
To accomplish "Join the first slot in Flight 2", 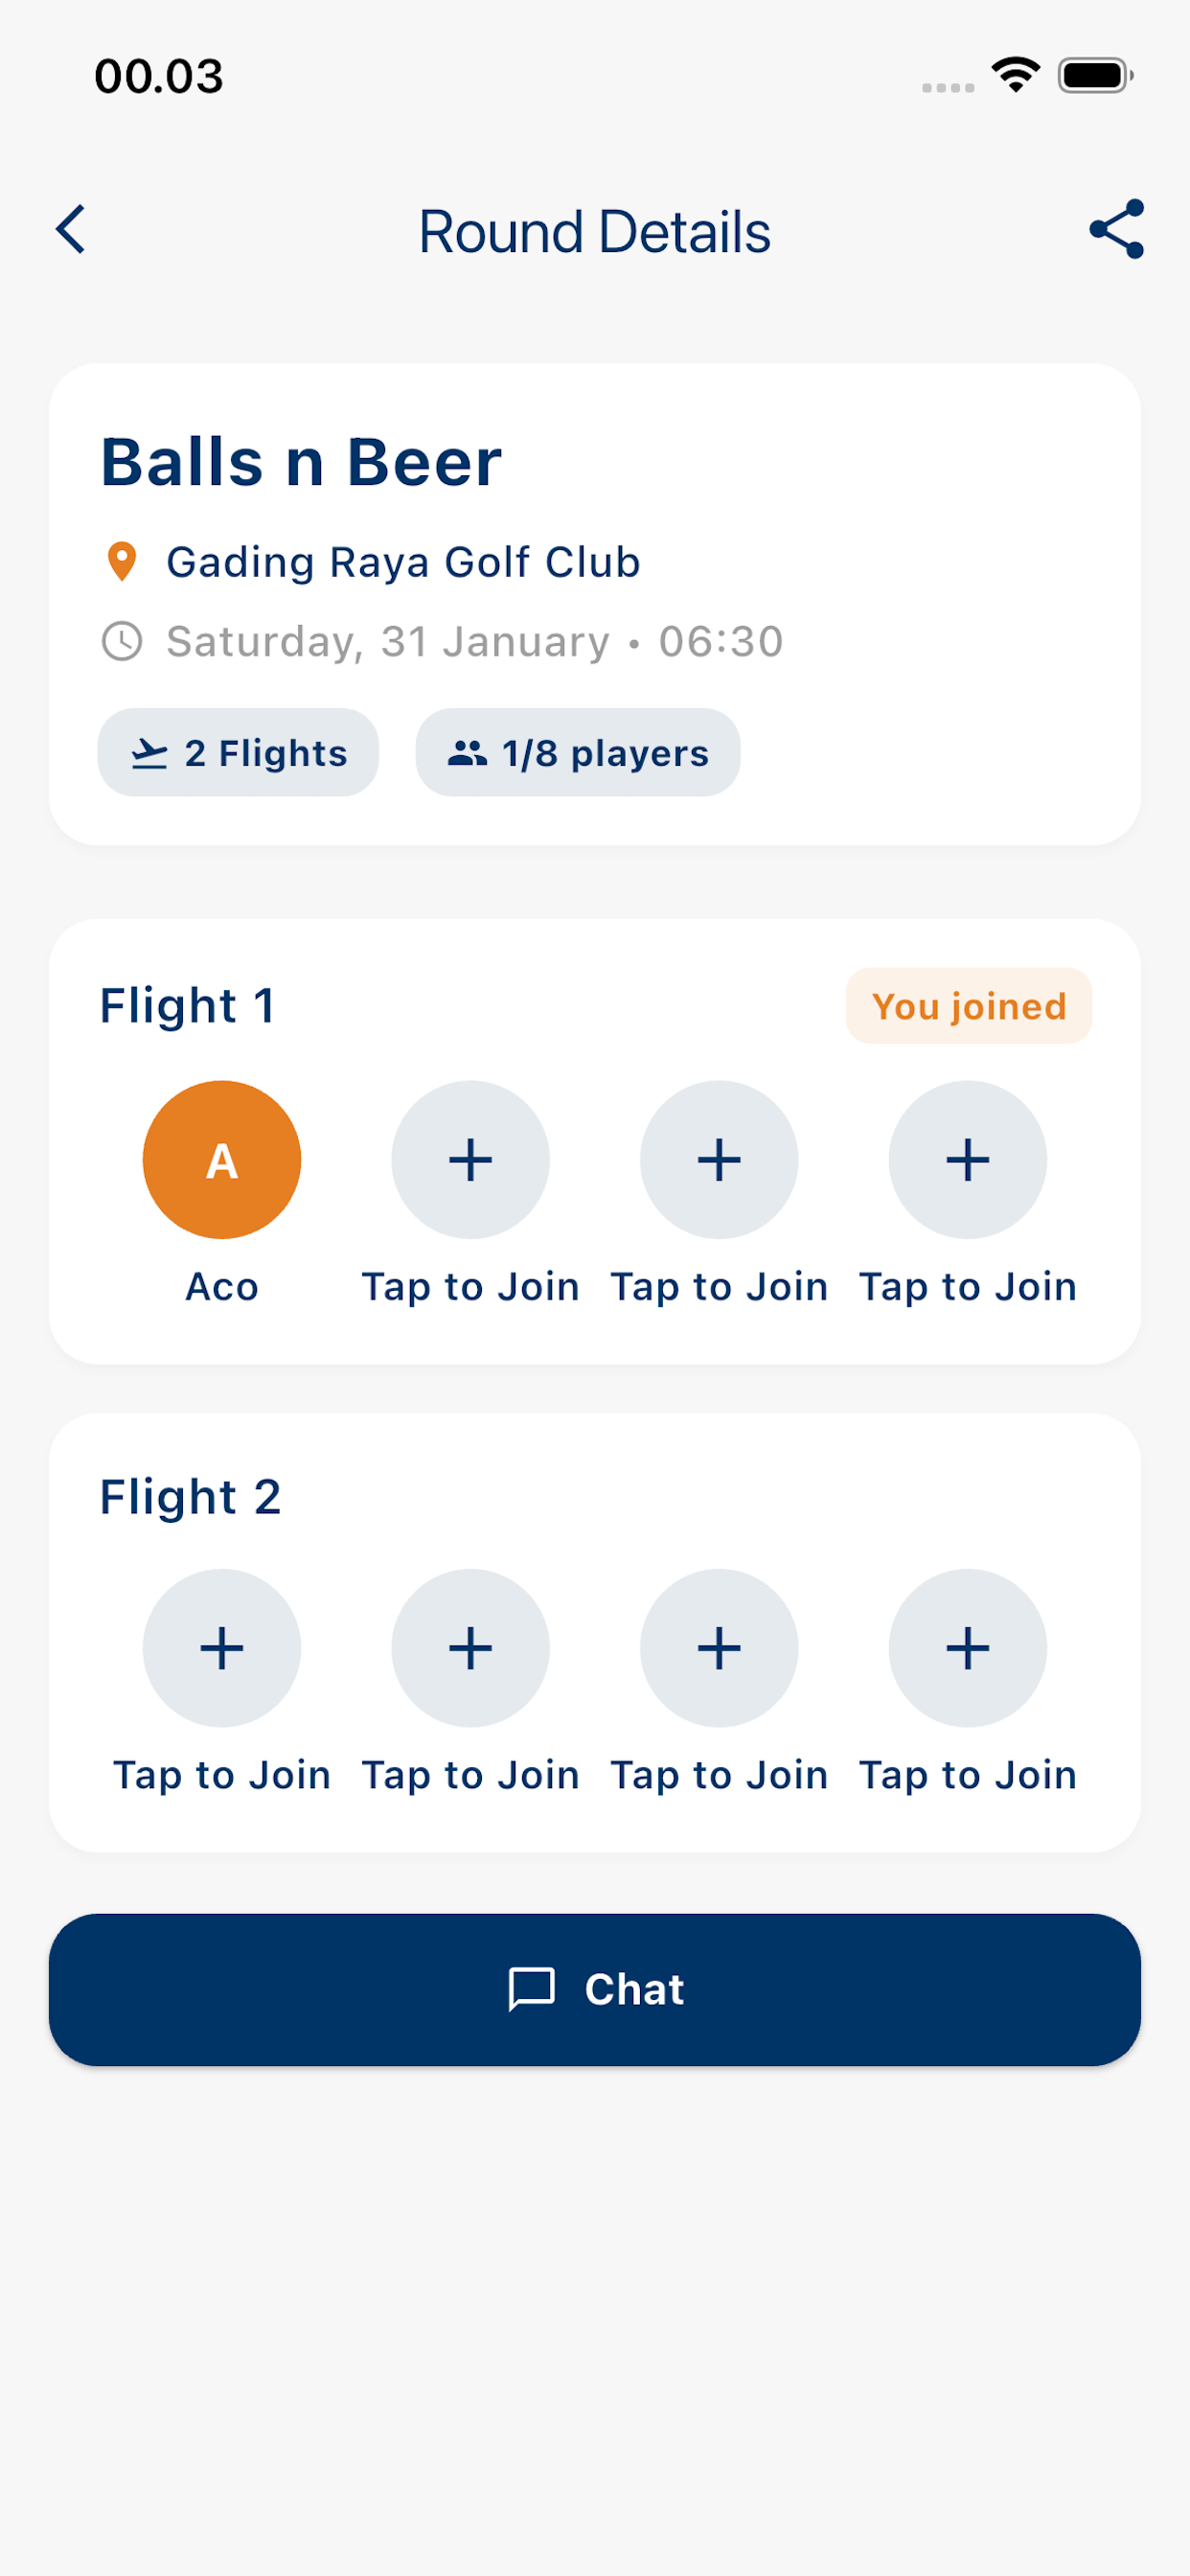I will [222, 1648].
